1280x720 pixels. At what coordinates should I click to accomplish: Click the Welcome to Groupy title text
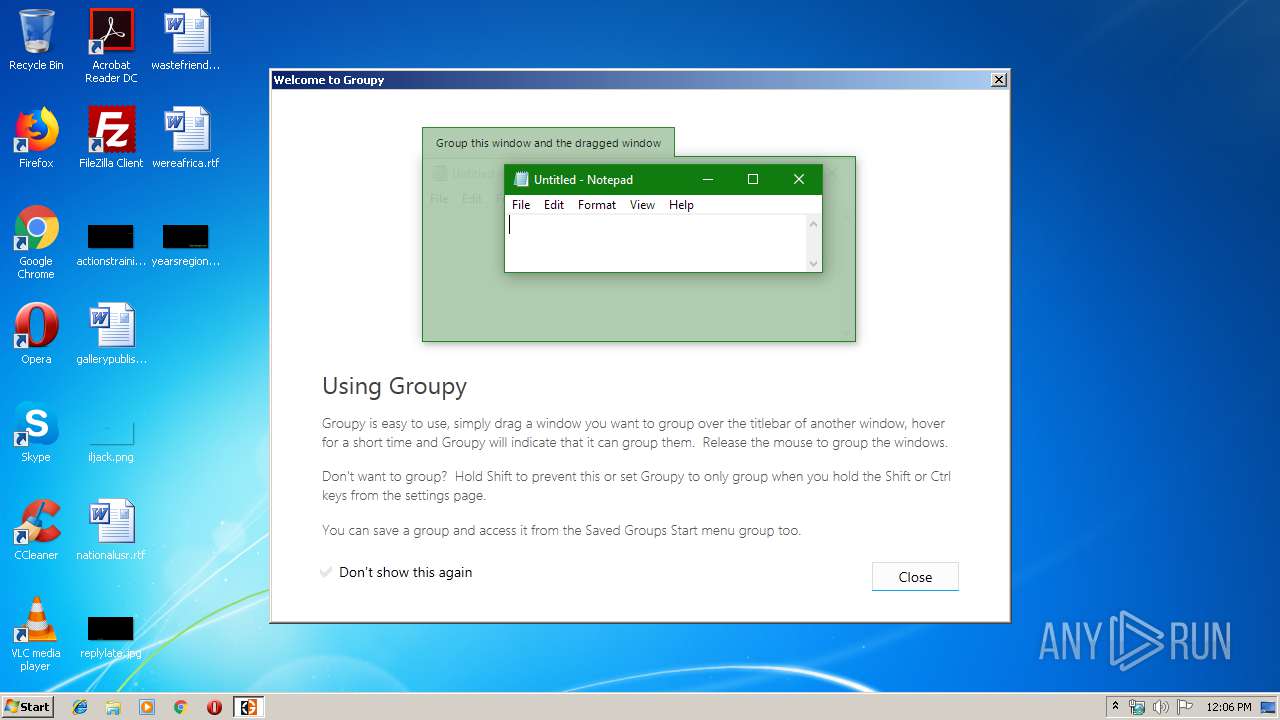(x=329, y=80)
